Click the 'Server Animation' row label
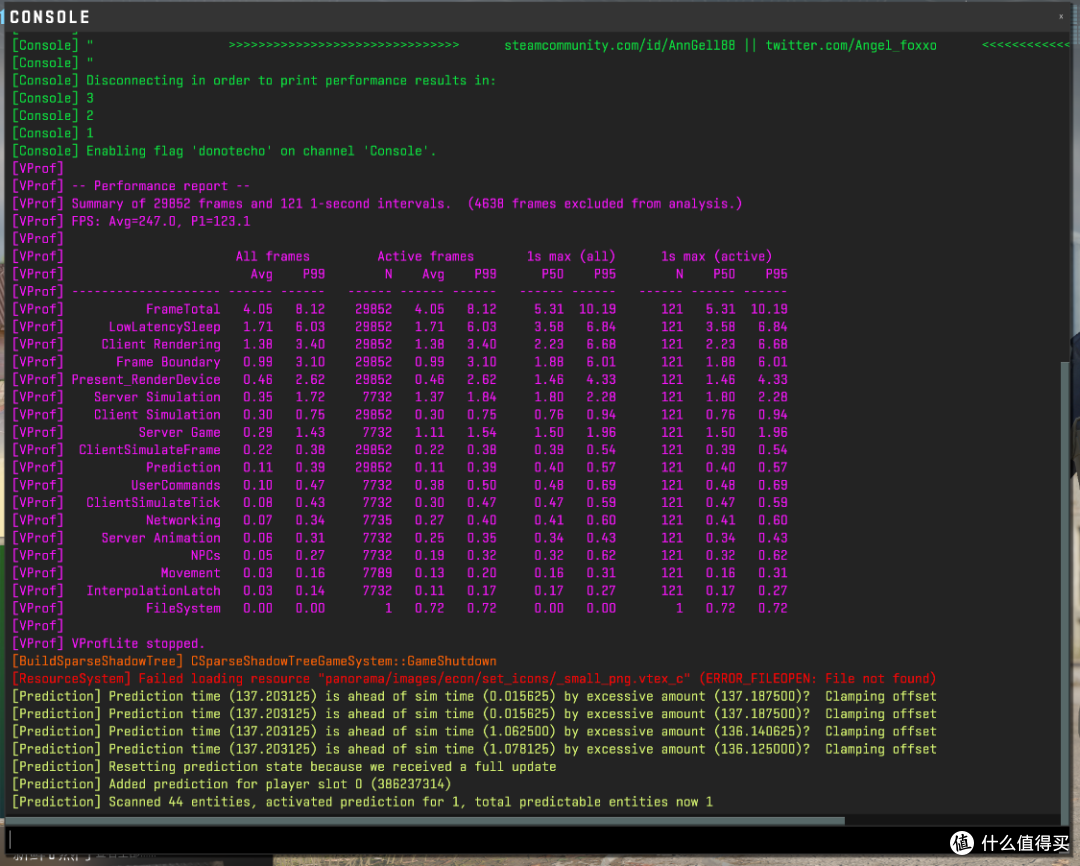Screen dimensions: 1080x866 click(x=161, y=538)
